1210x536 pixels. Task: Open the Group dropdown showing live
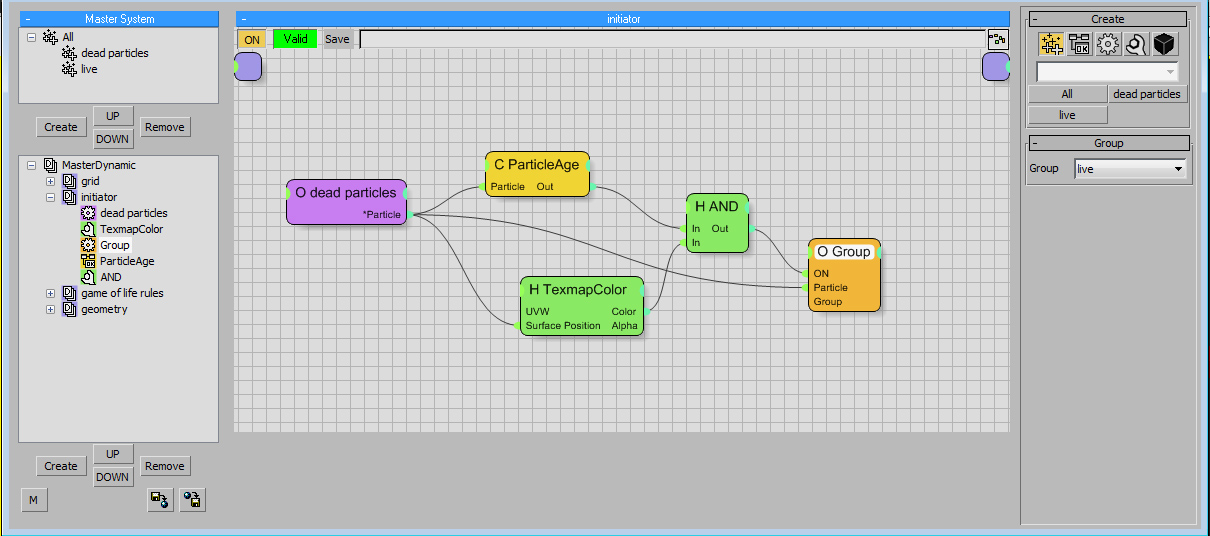(1130, 169)
